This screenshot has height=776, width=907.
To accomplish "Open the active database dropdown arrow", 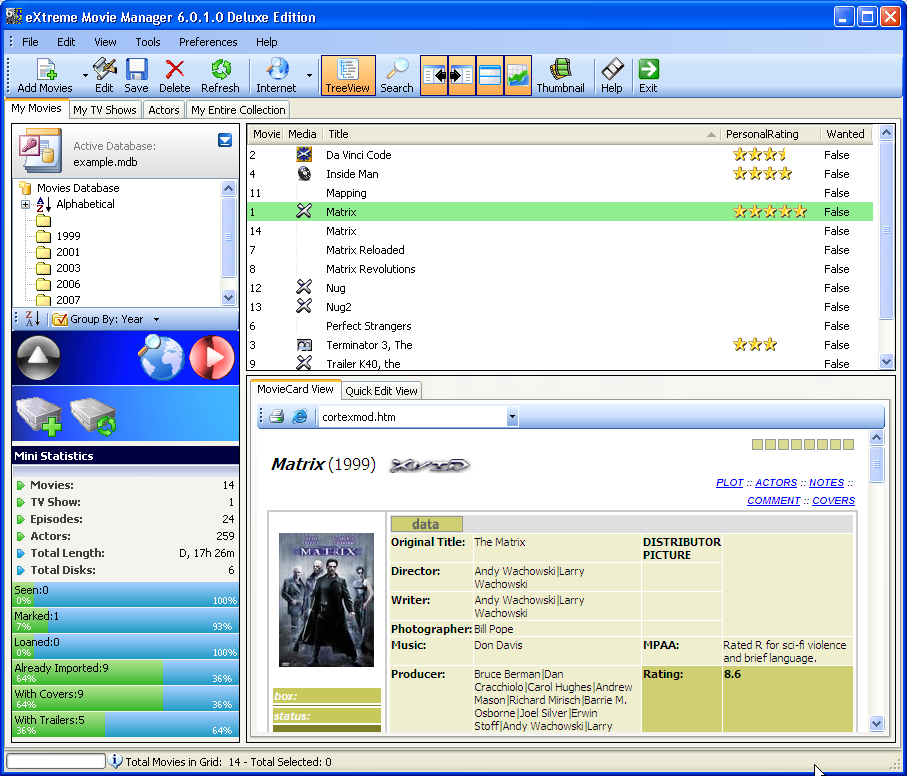I will pyautogui.click(x=225, y=140).
